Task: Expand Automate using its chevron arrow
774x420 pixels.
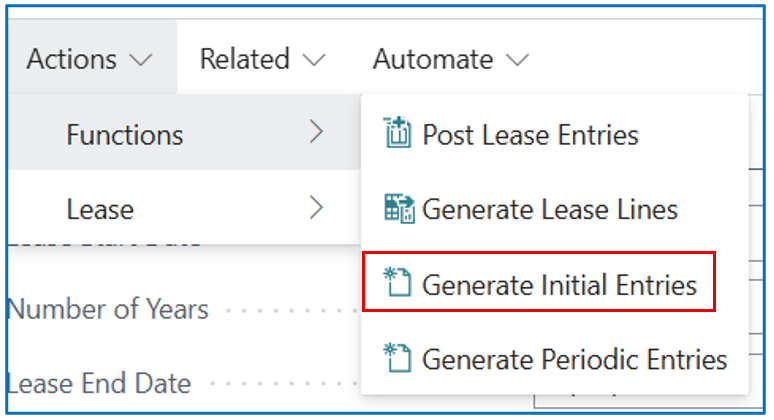Action: click(517, 60)
